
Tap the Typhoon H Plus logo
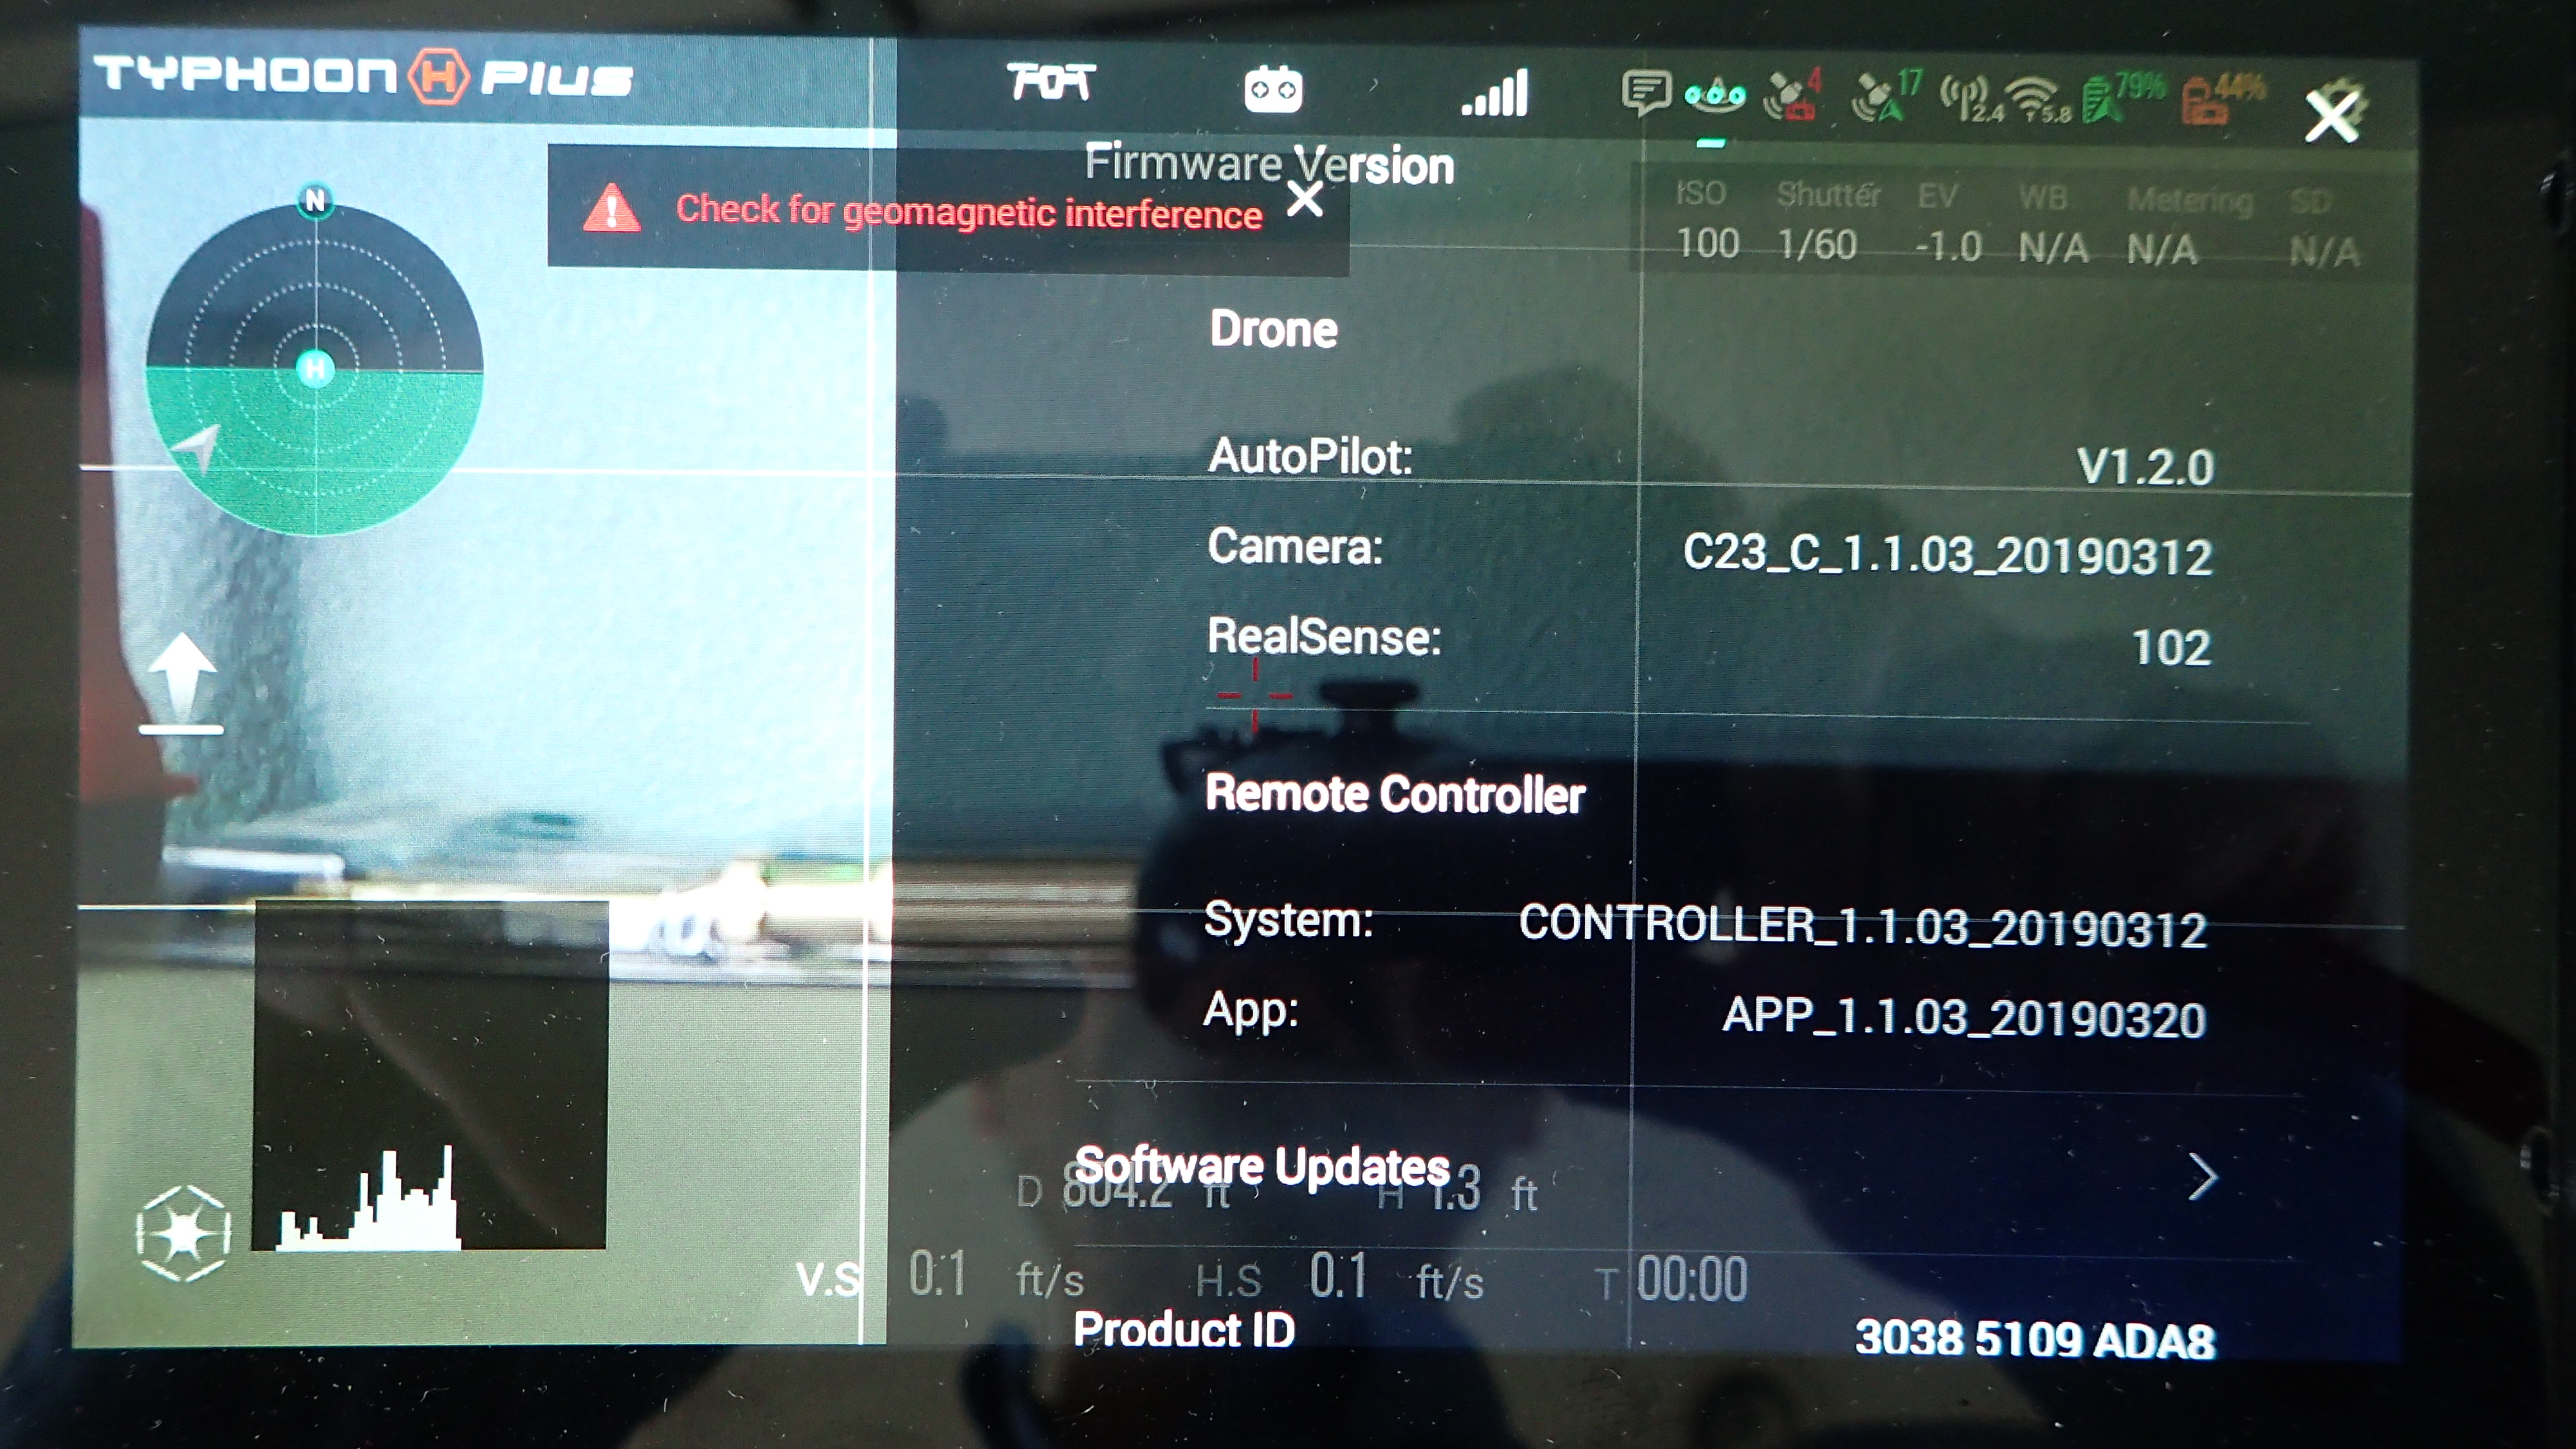363,76
